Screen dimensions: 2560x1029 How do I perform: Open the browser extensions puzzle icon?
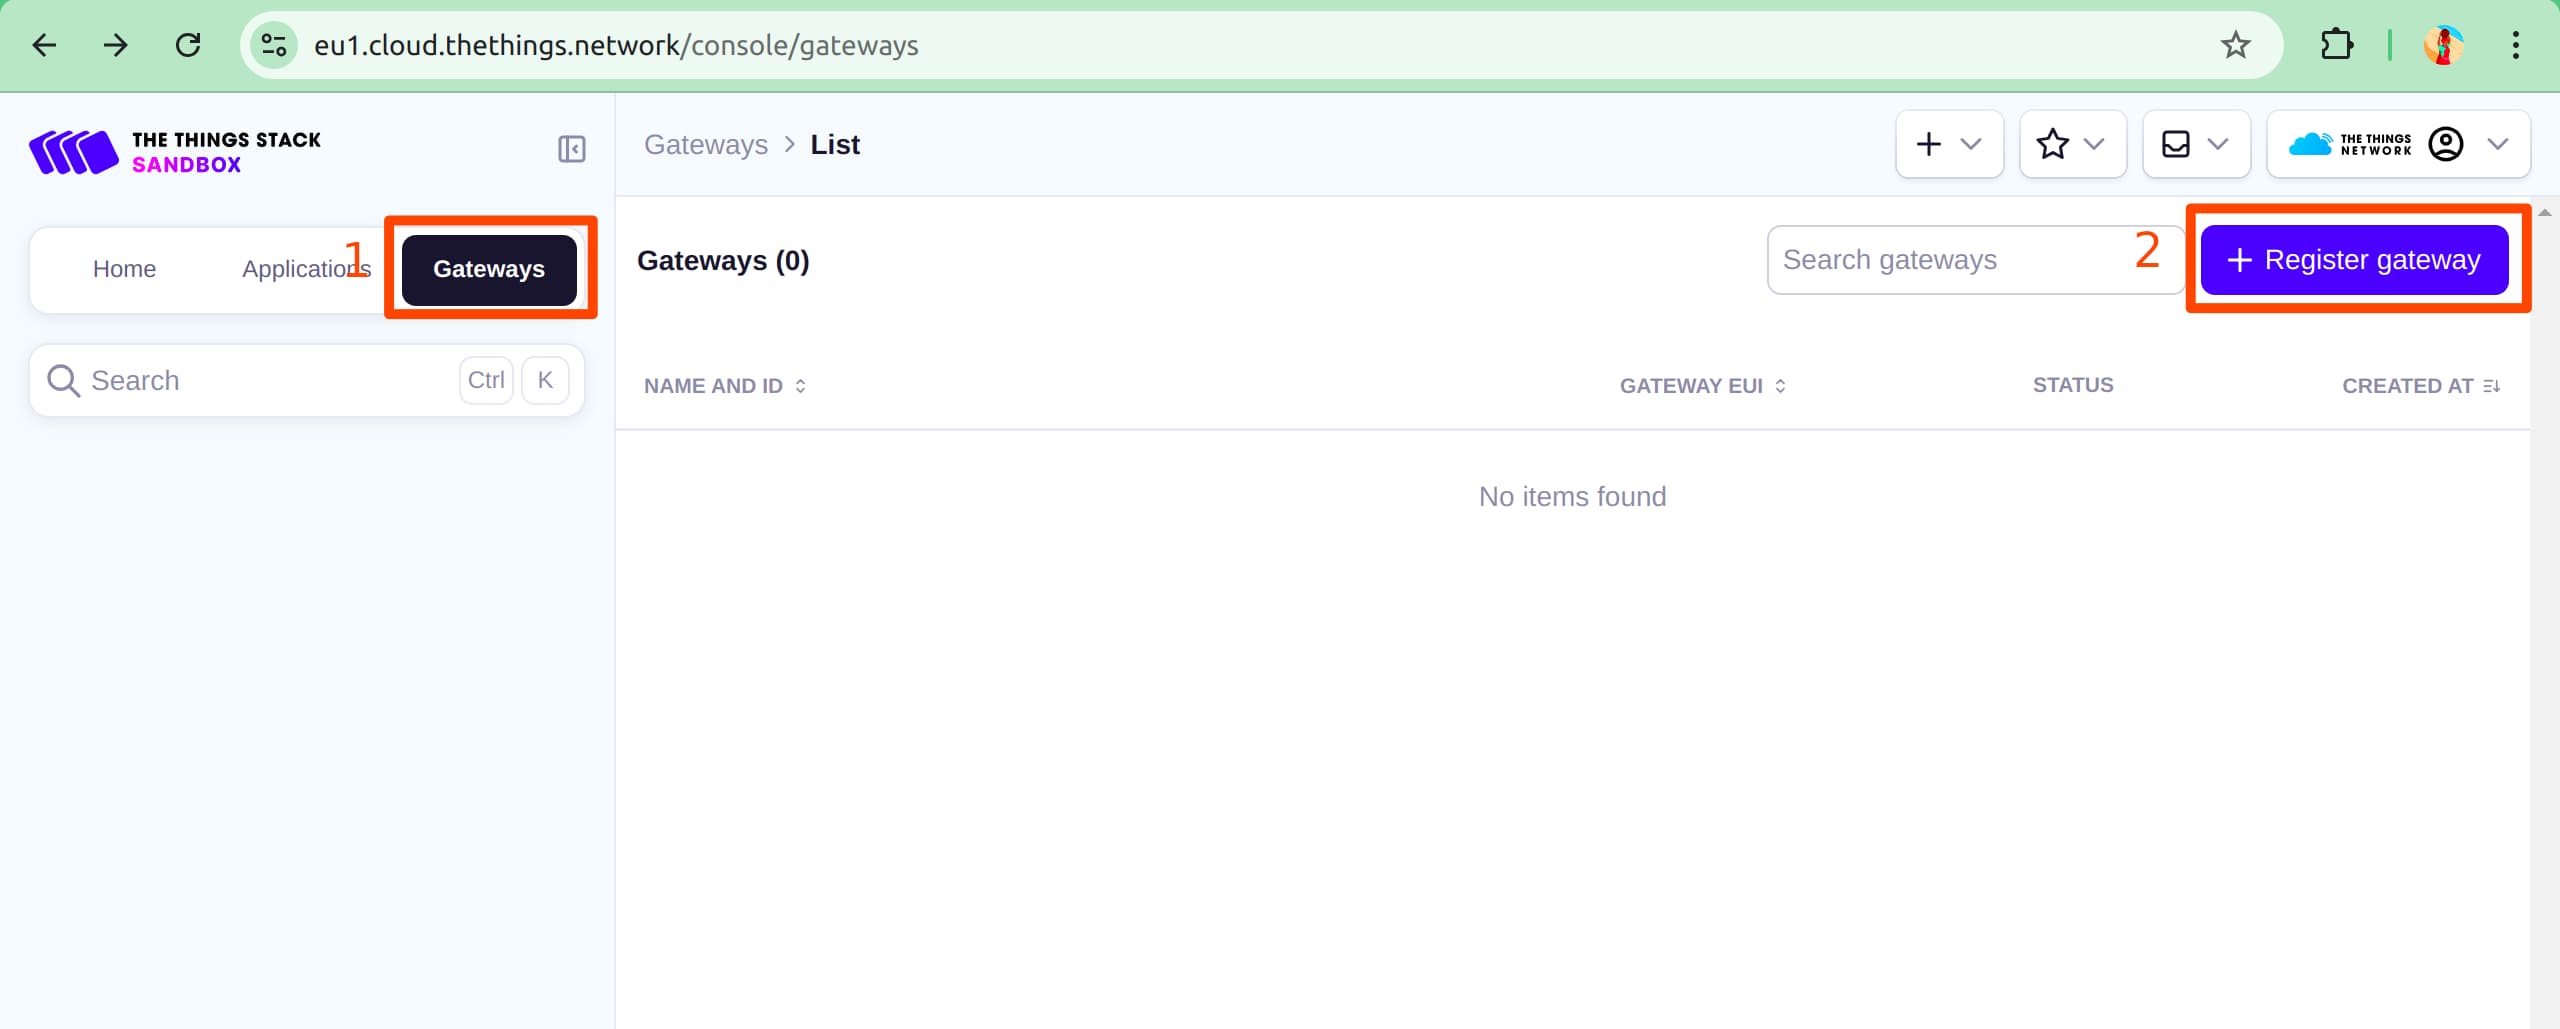pos(2337,45)
